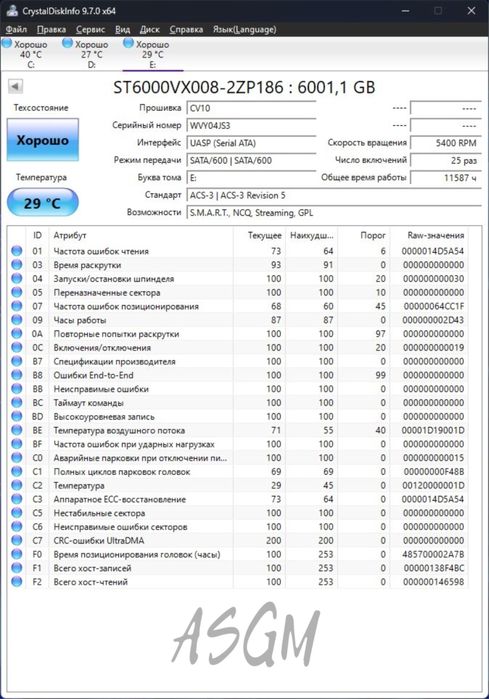Click status icon for attribute 03

[16, 265]
